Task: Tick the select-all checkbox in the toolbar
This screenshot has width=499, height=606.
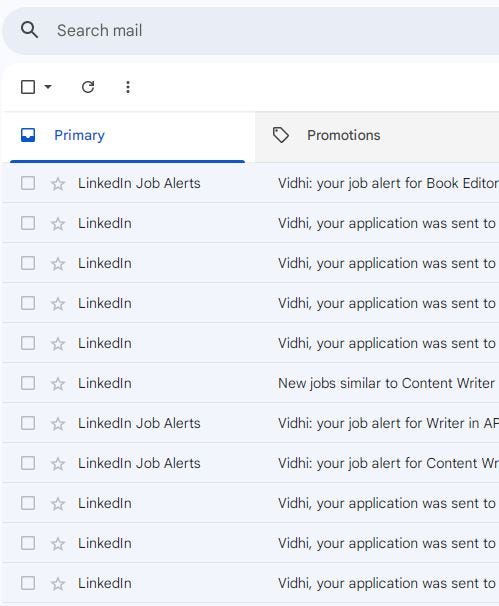Action: click(28, 87)
